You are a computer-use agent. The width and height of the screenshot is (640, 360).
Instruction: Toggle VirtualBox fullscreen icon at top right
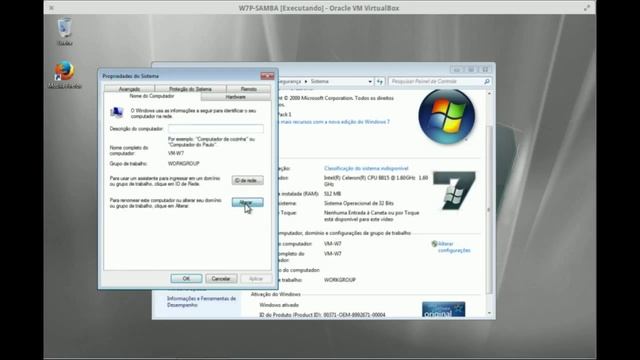[x=587, y=8]
